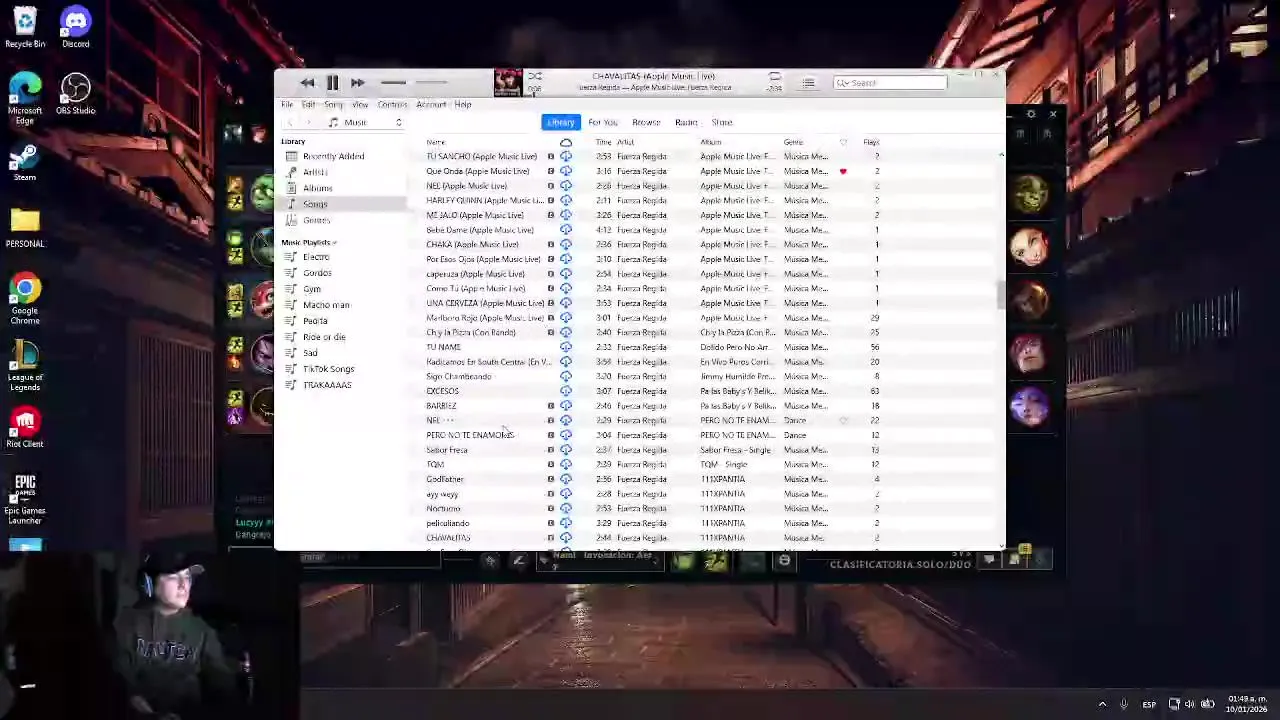Viewport: 1280px width, 720px height.
Task: Download EXCESOS via its cloud icon
Action: coord(566,391)
